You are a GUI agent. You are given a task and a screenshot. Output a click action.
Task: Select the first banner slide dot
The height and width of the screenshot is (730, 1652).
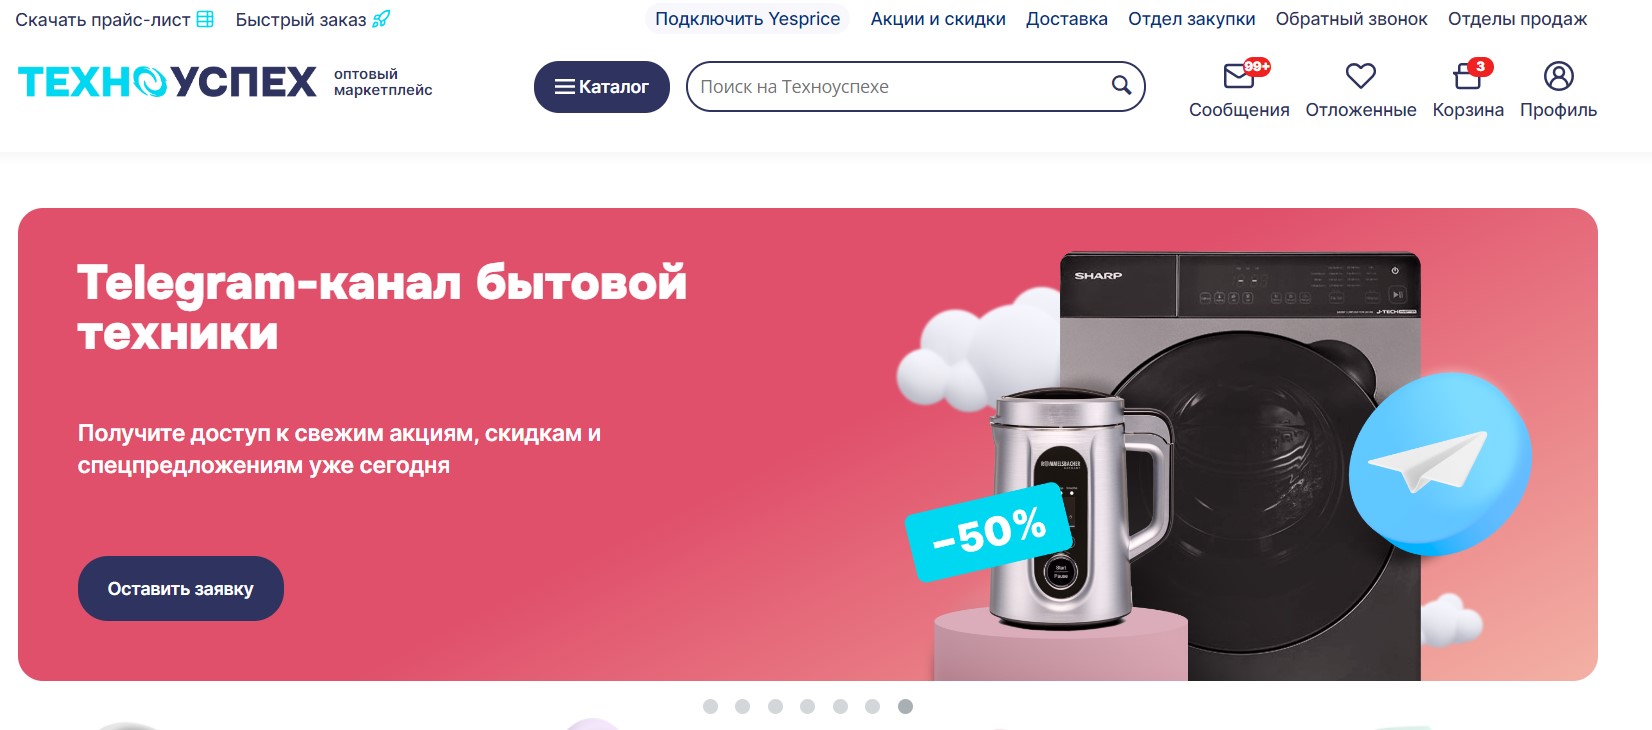point(710,706)
